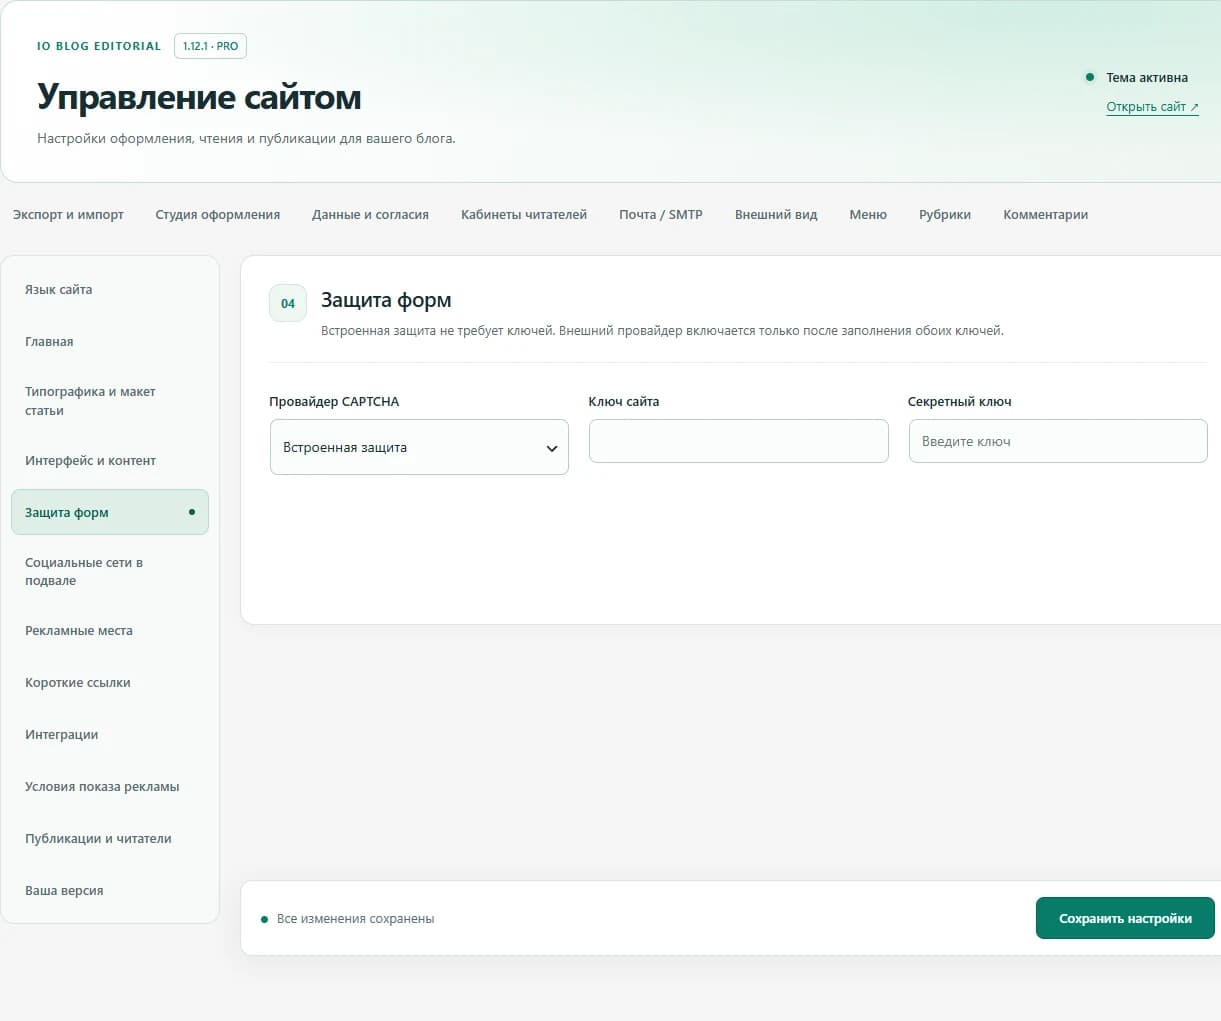
Task: Open Условия показа рекламы section
Action: coord(110,787)
